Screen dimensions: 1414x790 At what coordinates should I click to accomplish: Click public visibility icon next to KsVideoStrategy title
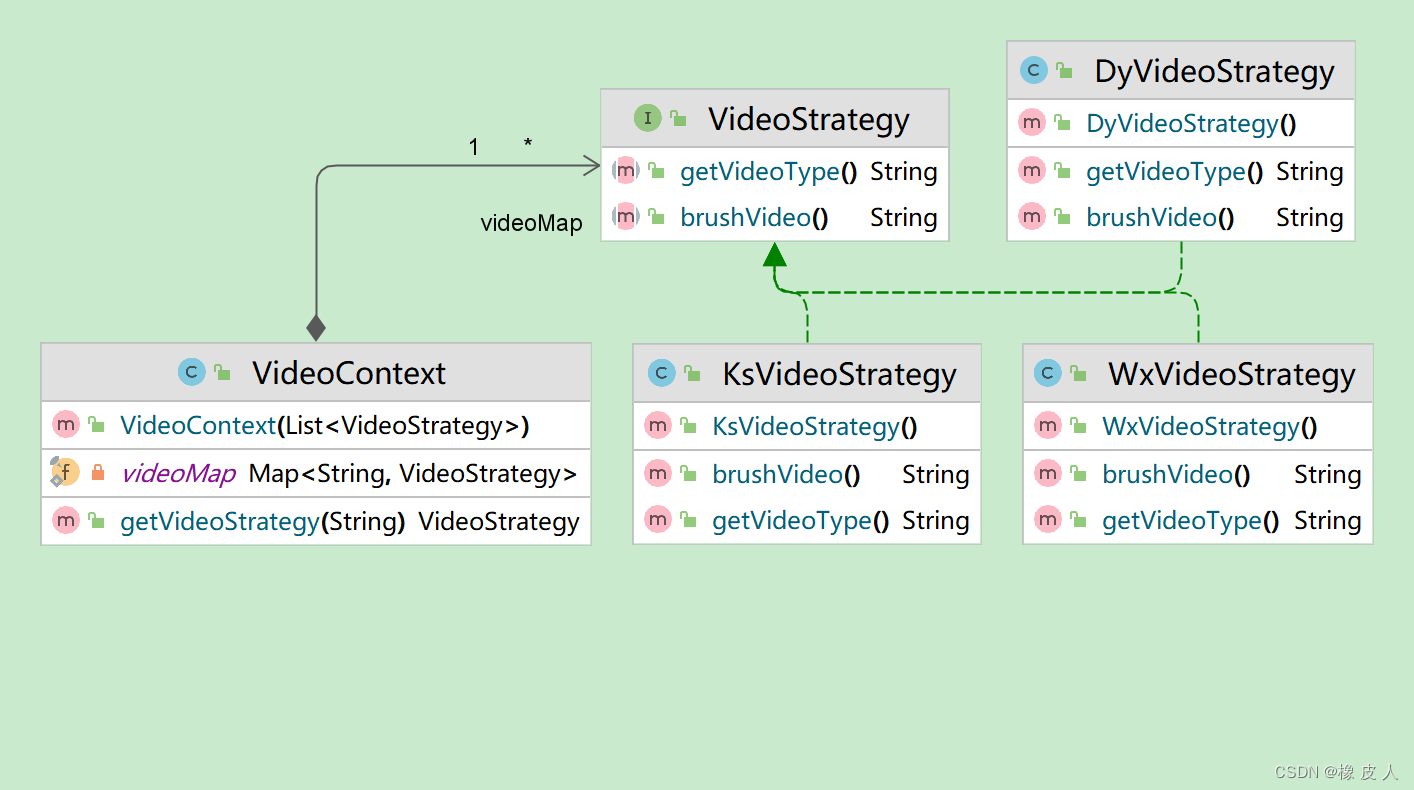(692, 375)
